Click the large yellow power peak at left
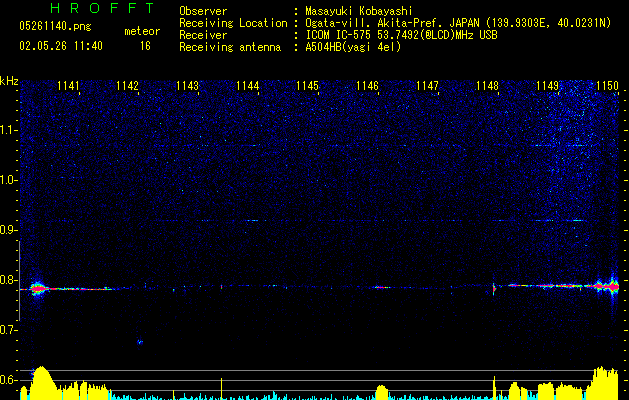The height and width of the screenshot is (400, 629). [x=41, y=382]
